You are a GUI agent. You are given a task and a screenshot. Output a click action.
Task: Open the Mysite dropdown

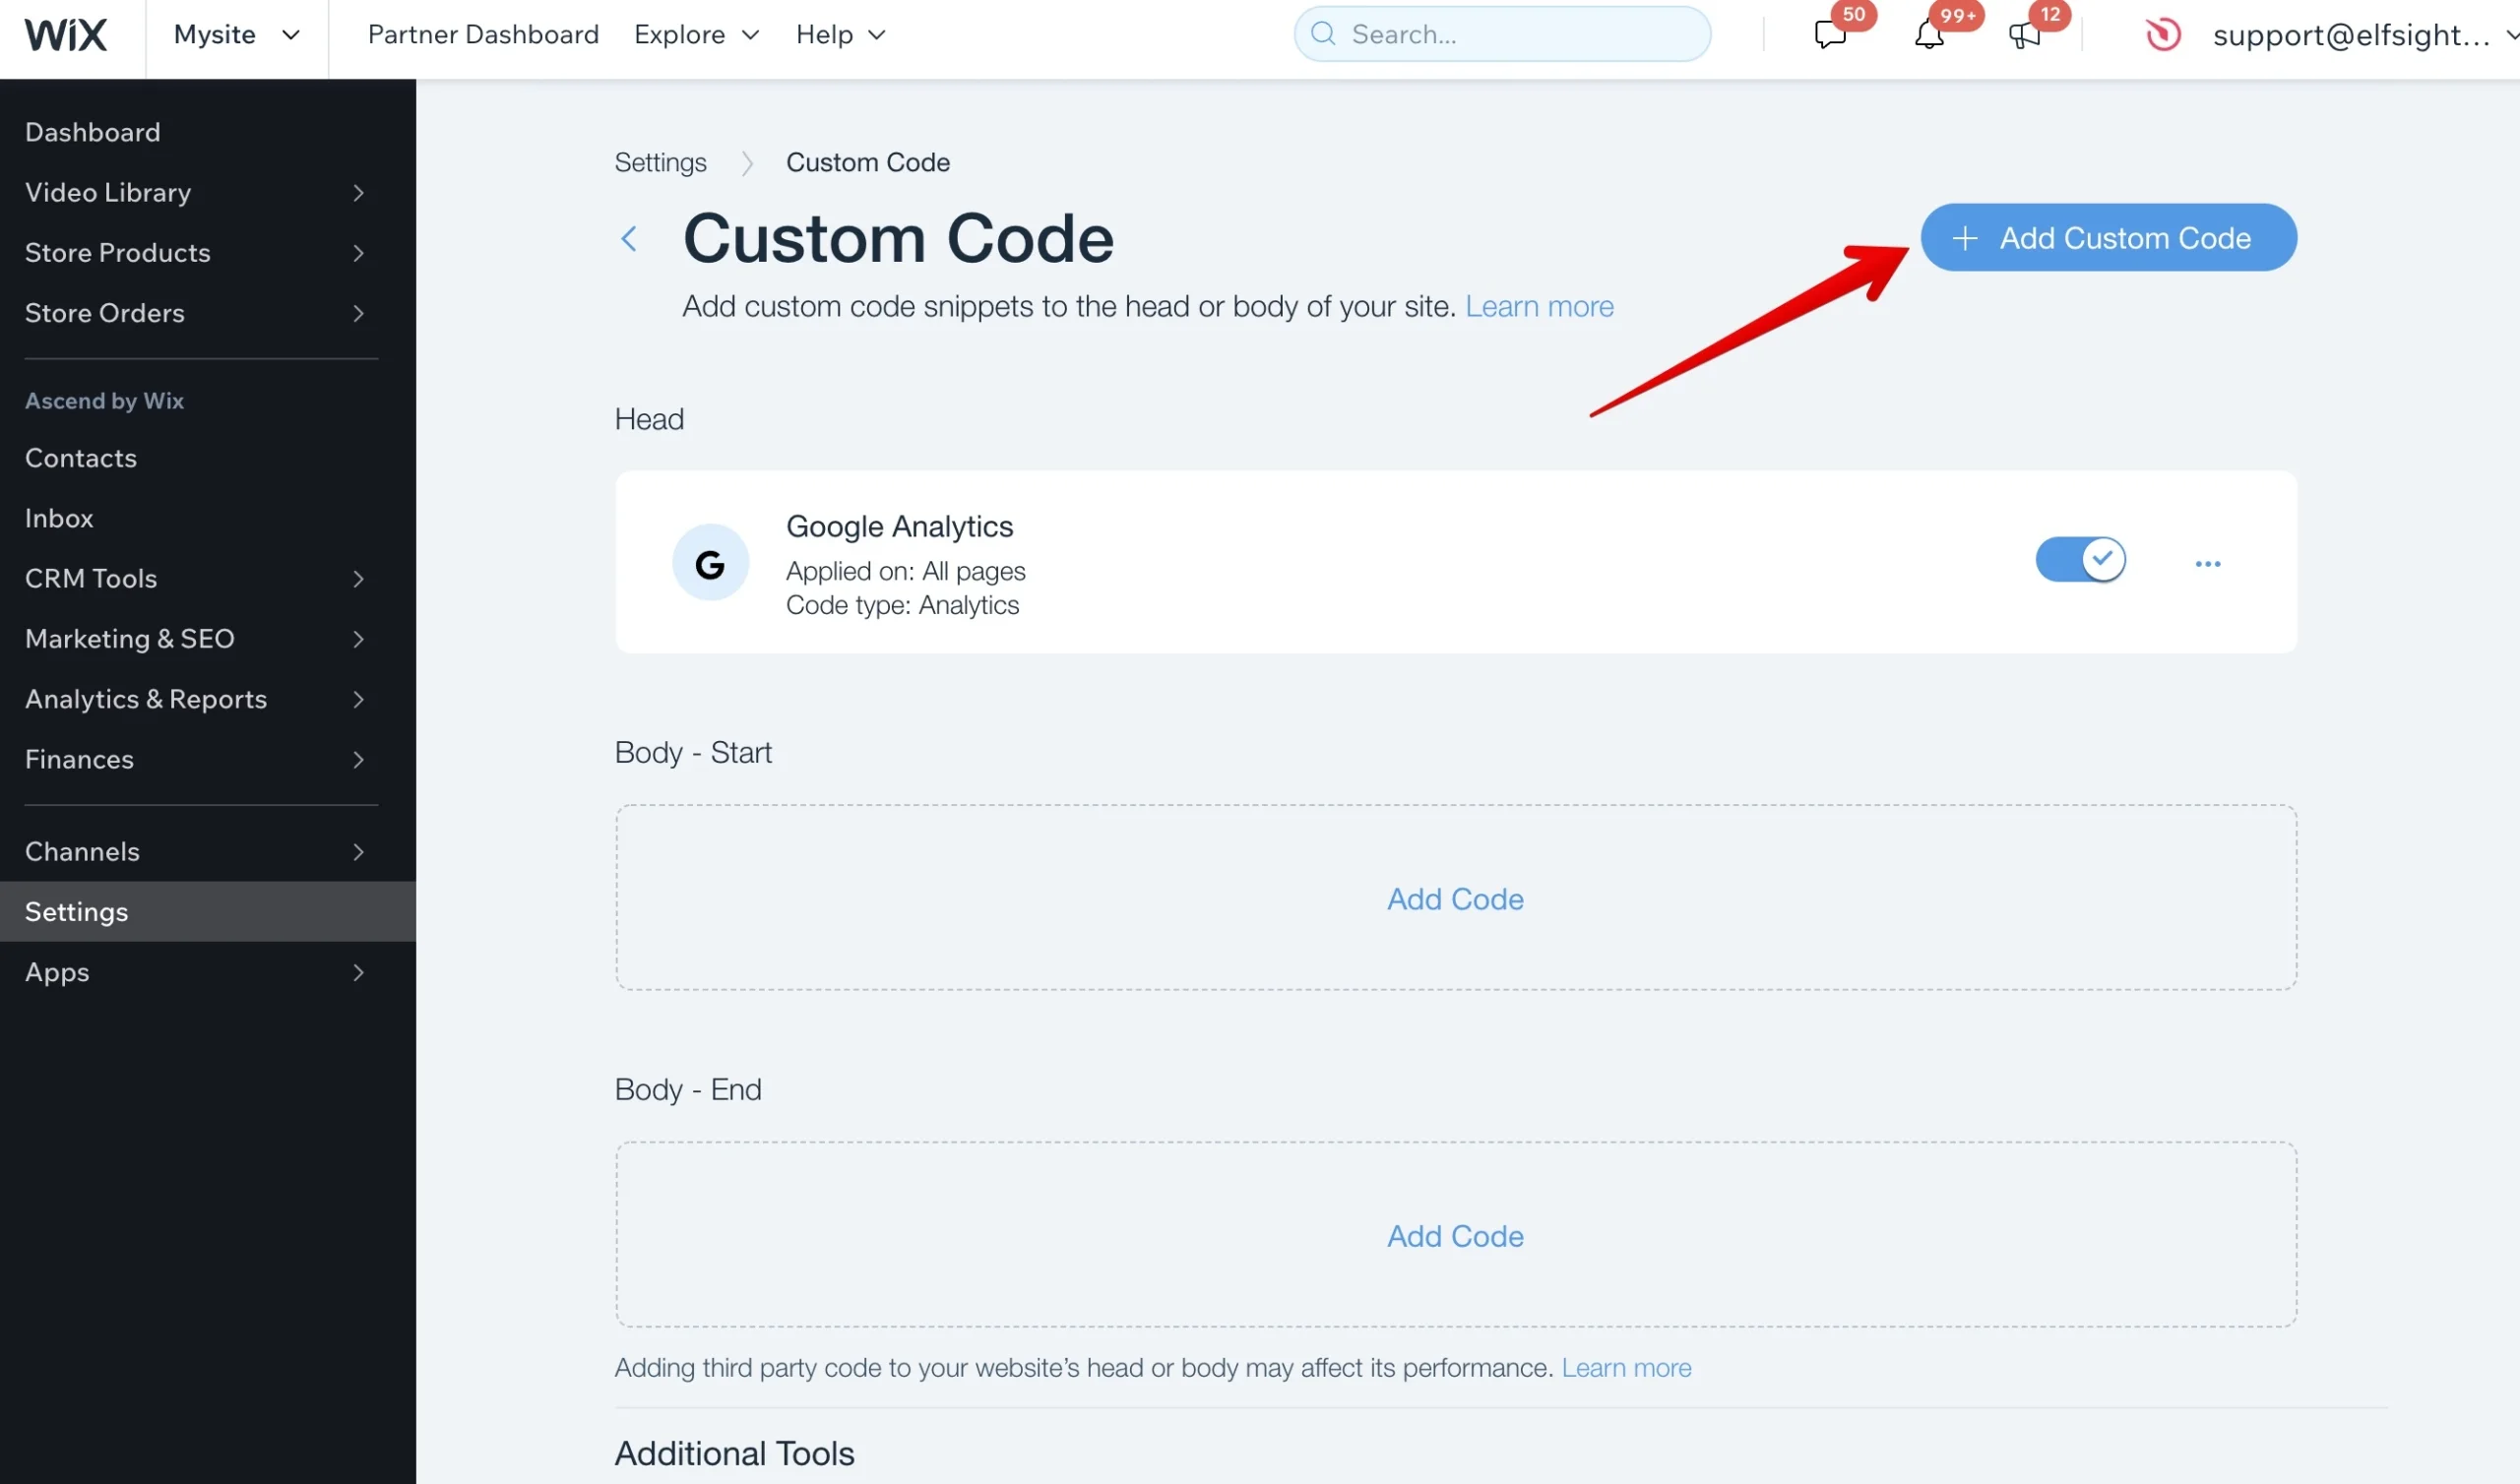click(x=237, y=35)
